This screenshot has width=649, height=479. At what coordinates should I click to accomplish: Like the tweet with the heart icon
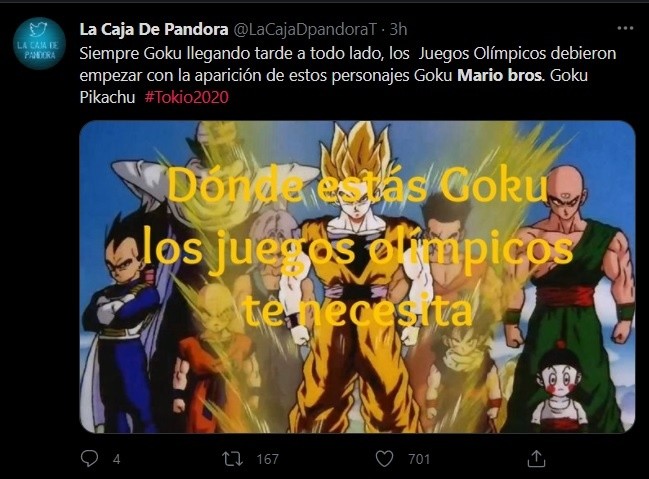tap(384, 459)
